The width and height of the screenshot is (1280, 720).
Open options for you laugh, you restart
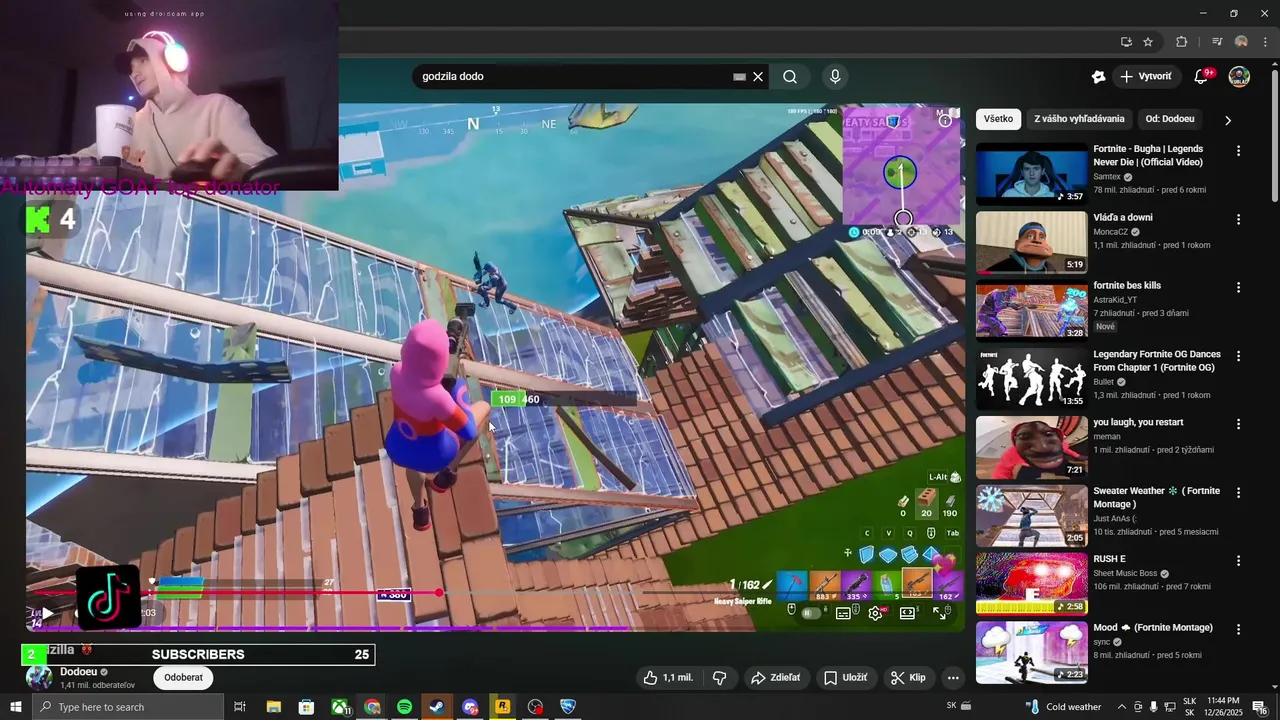coord(1238,424)
